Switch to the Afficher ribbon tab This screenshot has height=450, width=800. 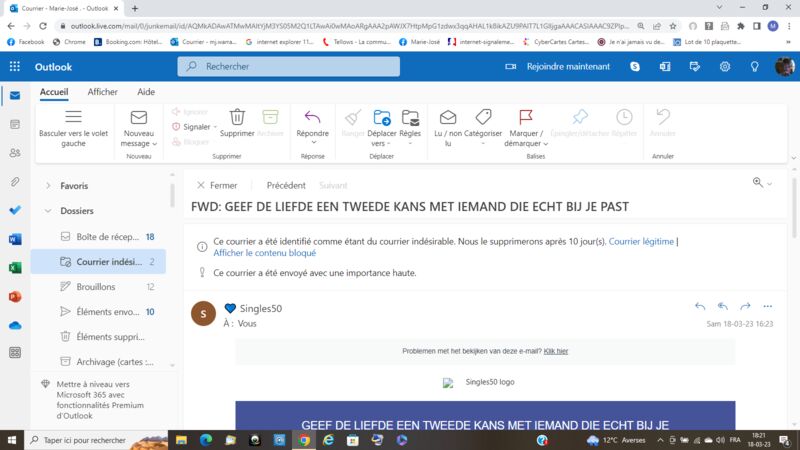[102, 92]
